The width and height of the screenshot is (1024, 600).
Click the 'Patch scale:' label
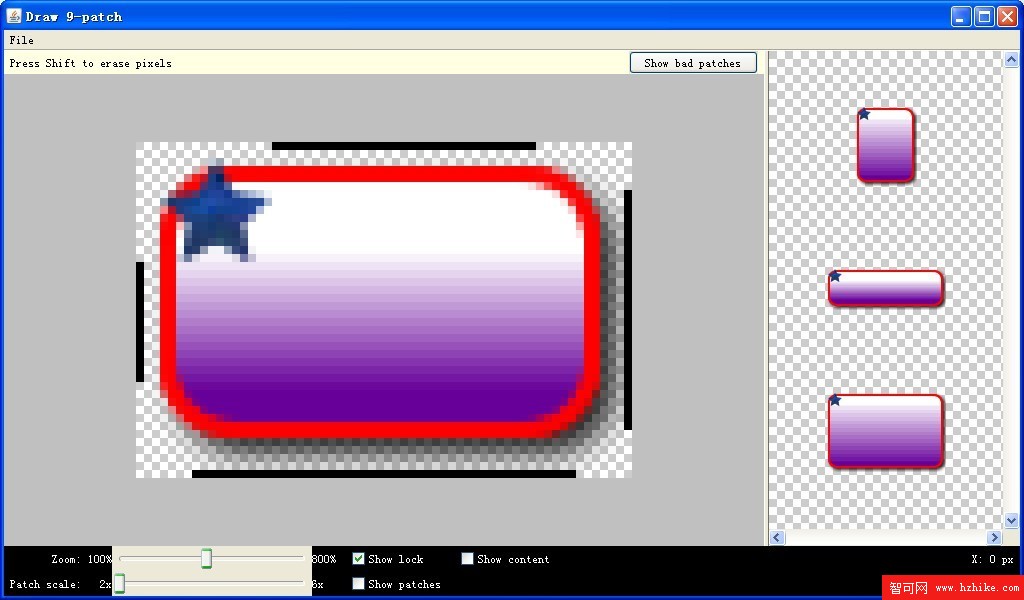pyautogui.click(x=45, y=584)
